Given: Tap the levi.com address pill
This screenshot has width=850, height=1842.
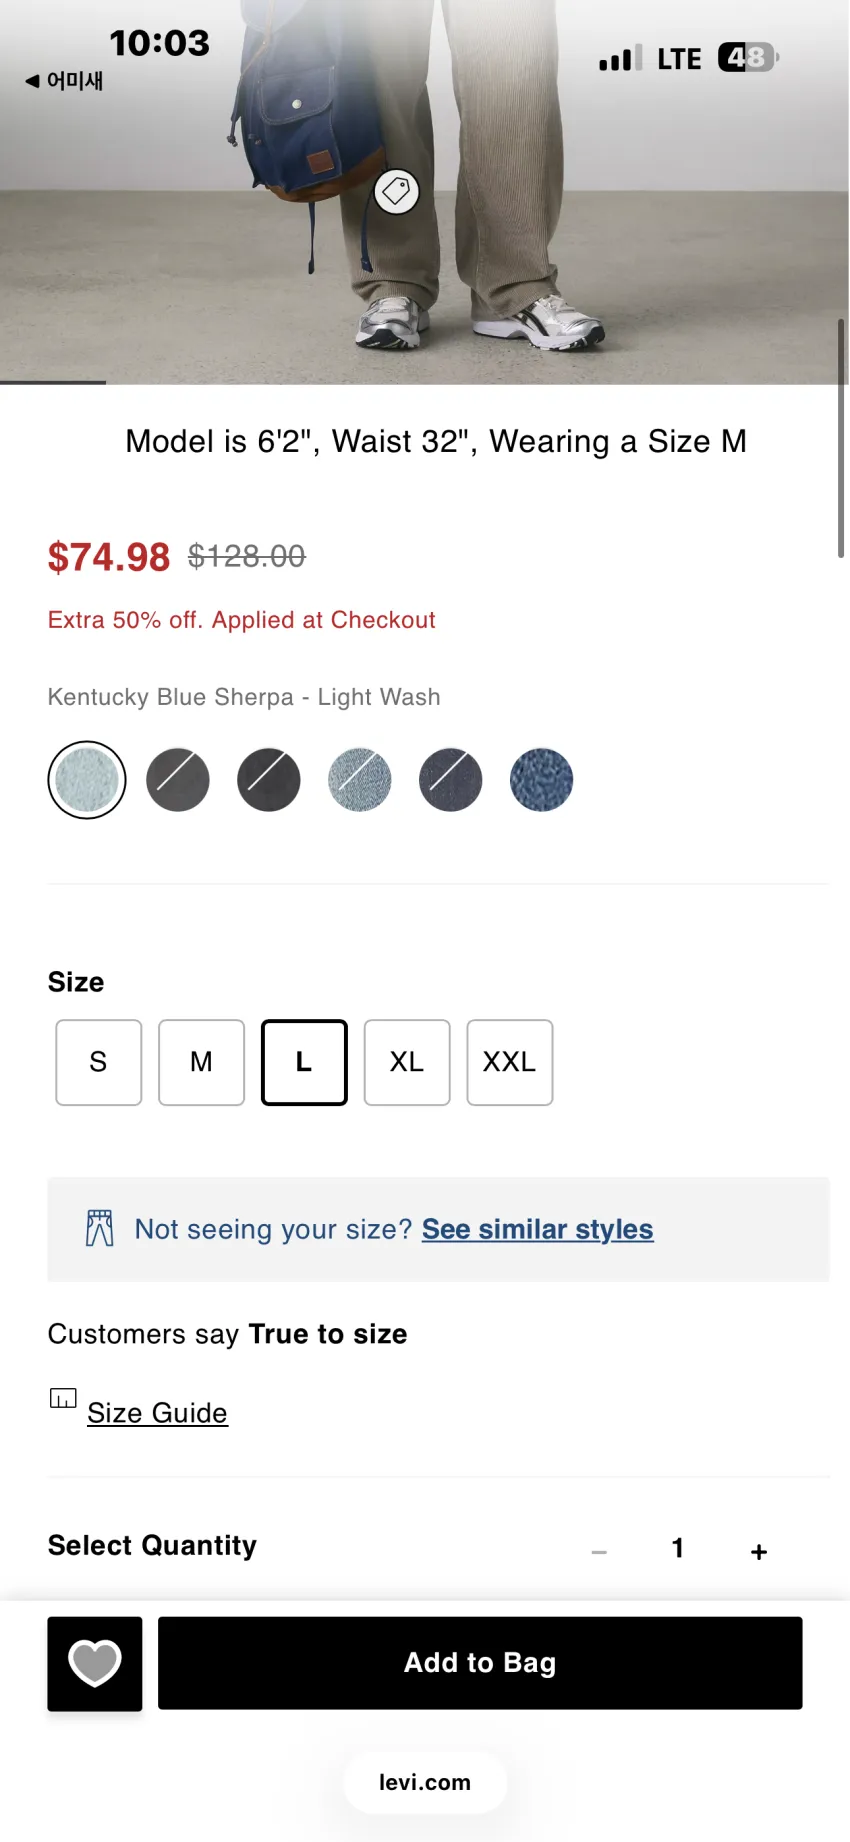Looking at the screenshot, I should click(425, 1782).
